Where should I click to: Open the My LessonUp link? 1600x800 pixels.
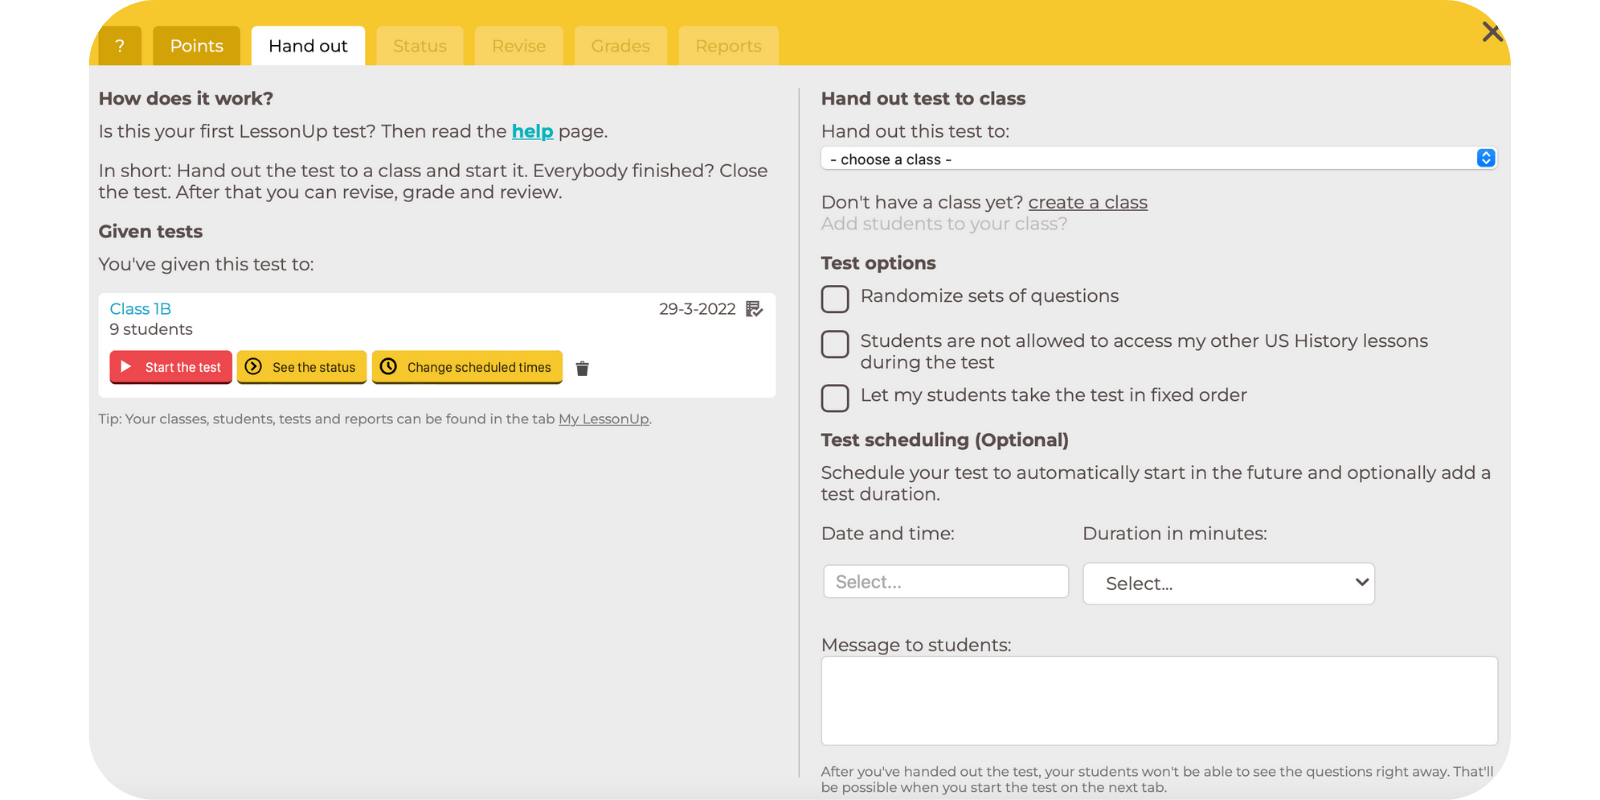click(603, 419)
